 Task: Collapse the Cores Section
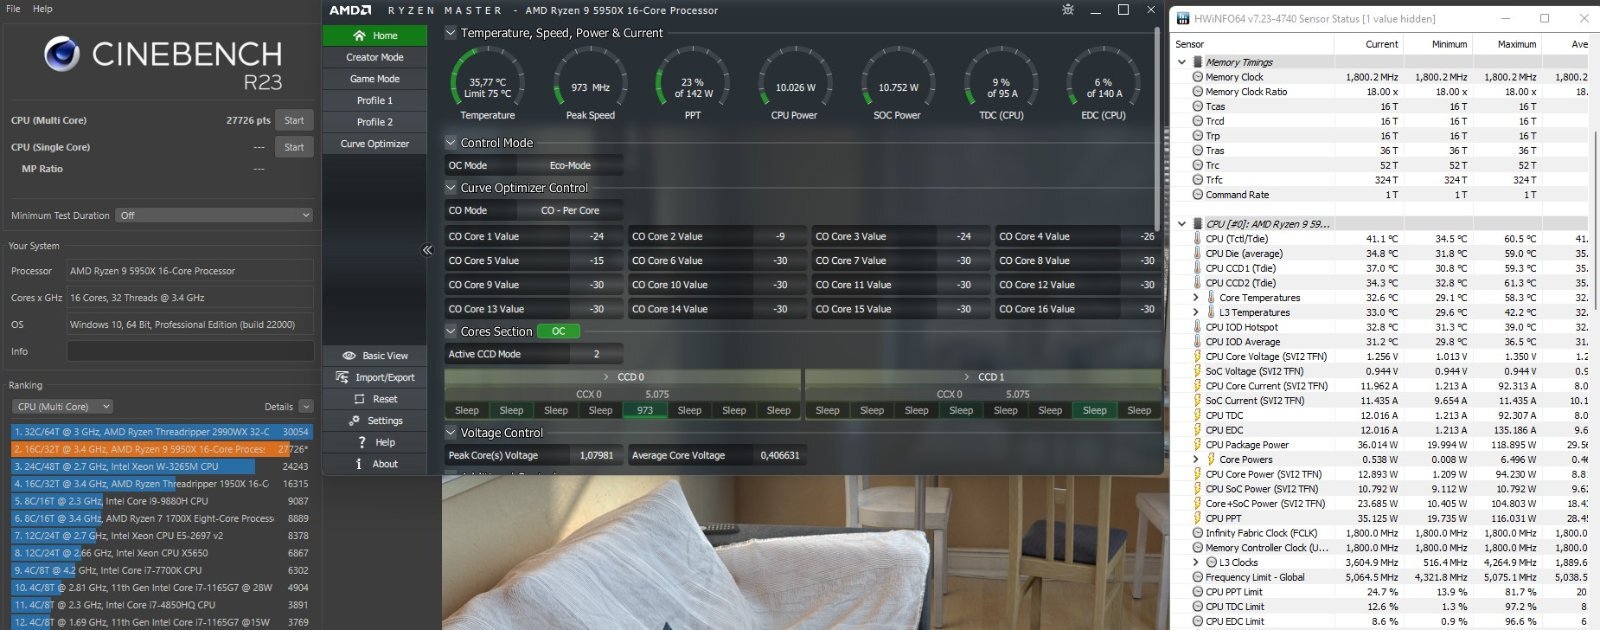451,331
